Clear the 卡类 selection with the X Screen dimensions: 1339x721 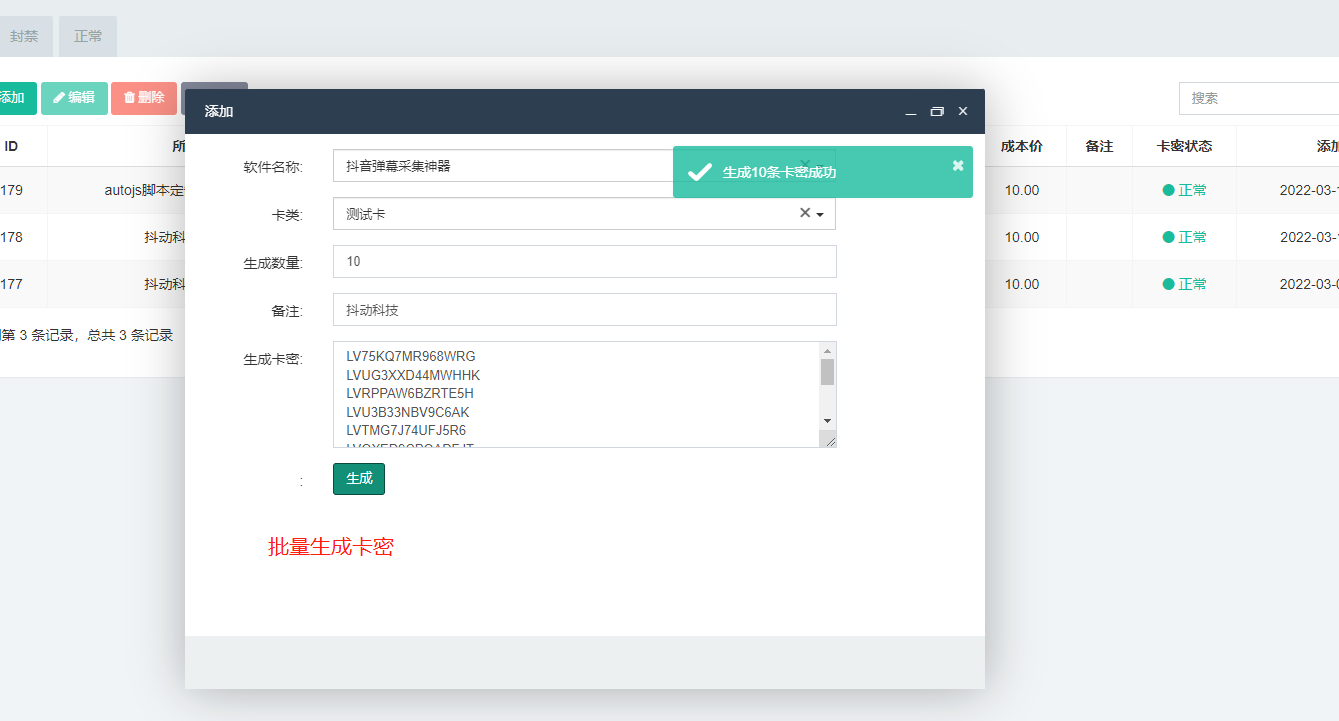pos(804,213)
